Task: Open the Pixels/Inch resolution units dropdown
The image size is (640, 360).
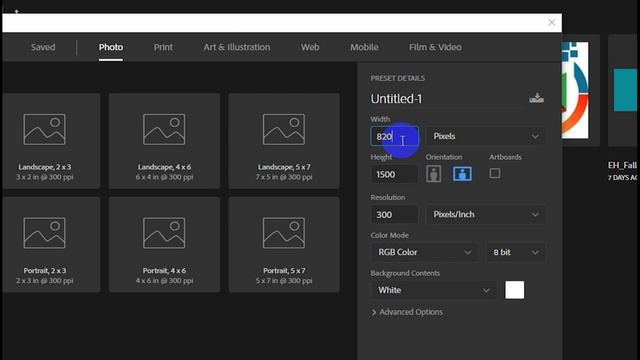Action: pyautogui.click(x=486, y=215)
